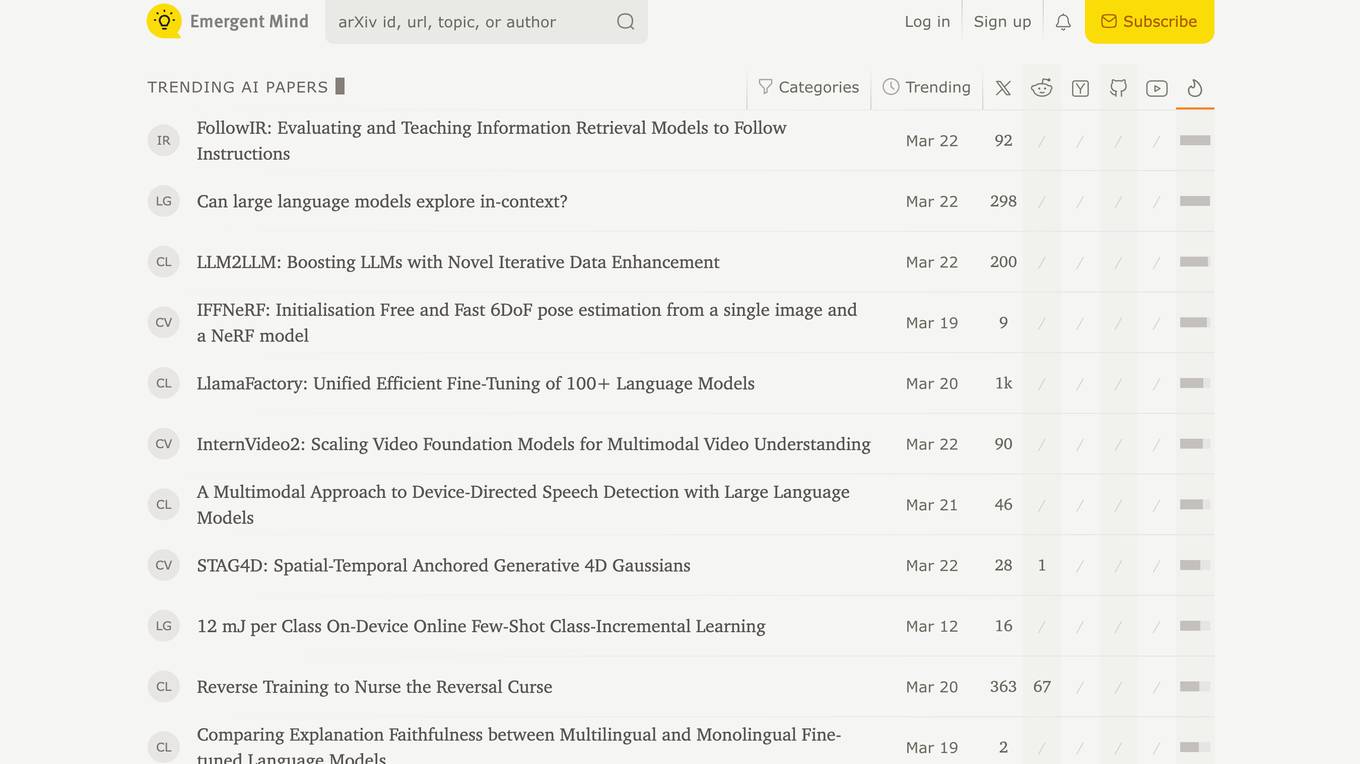Click the search magnifier icon
The height and width of the screenshot is (764, 1360).
[x=625, y=21]
